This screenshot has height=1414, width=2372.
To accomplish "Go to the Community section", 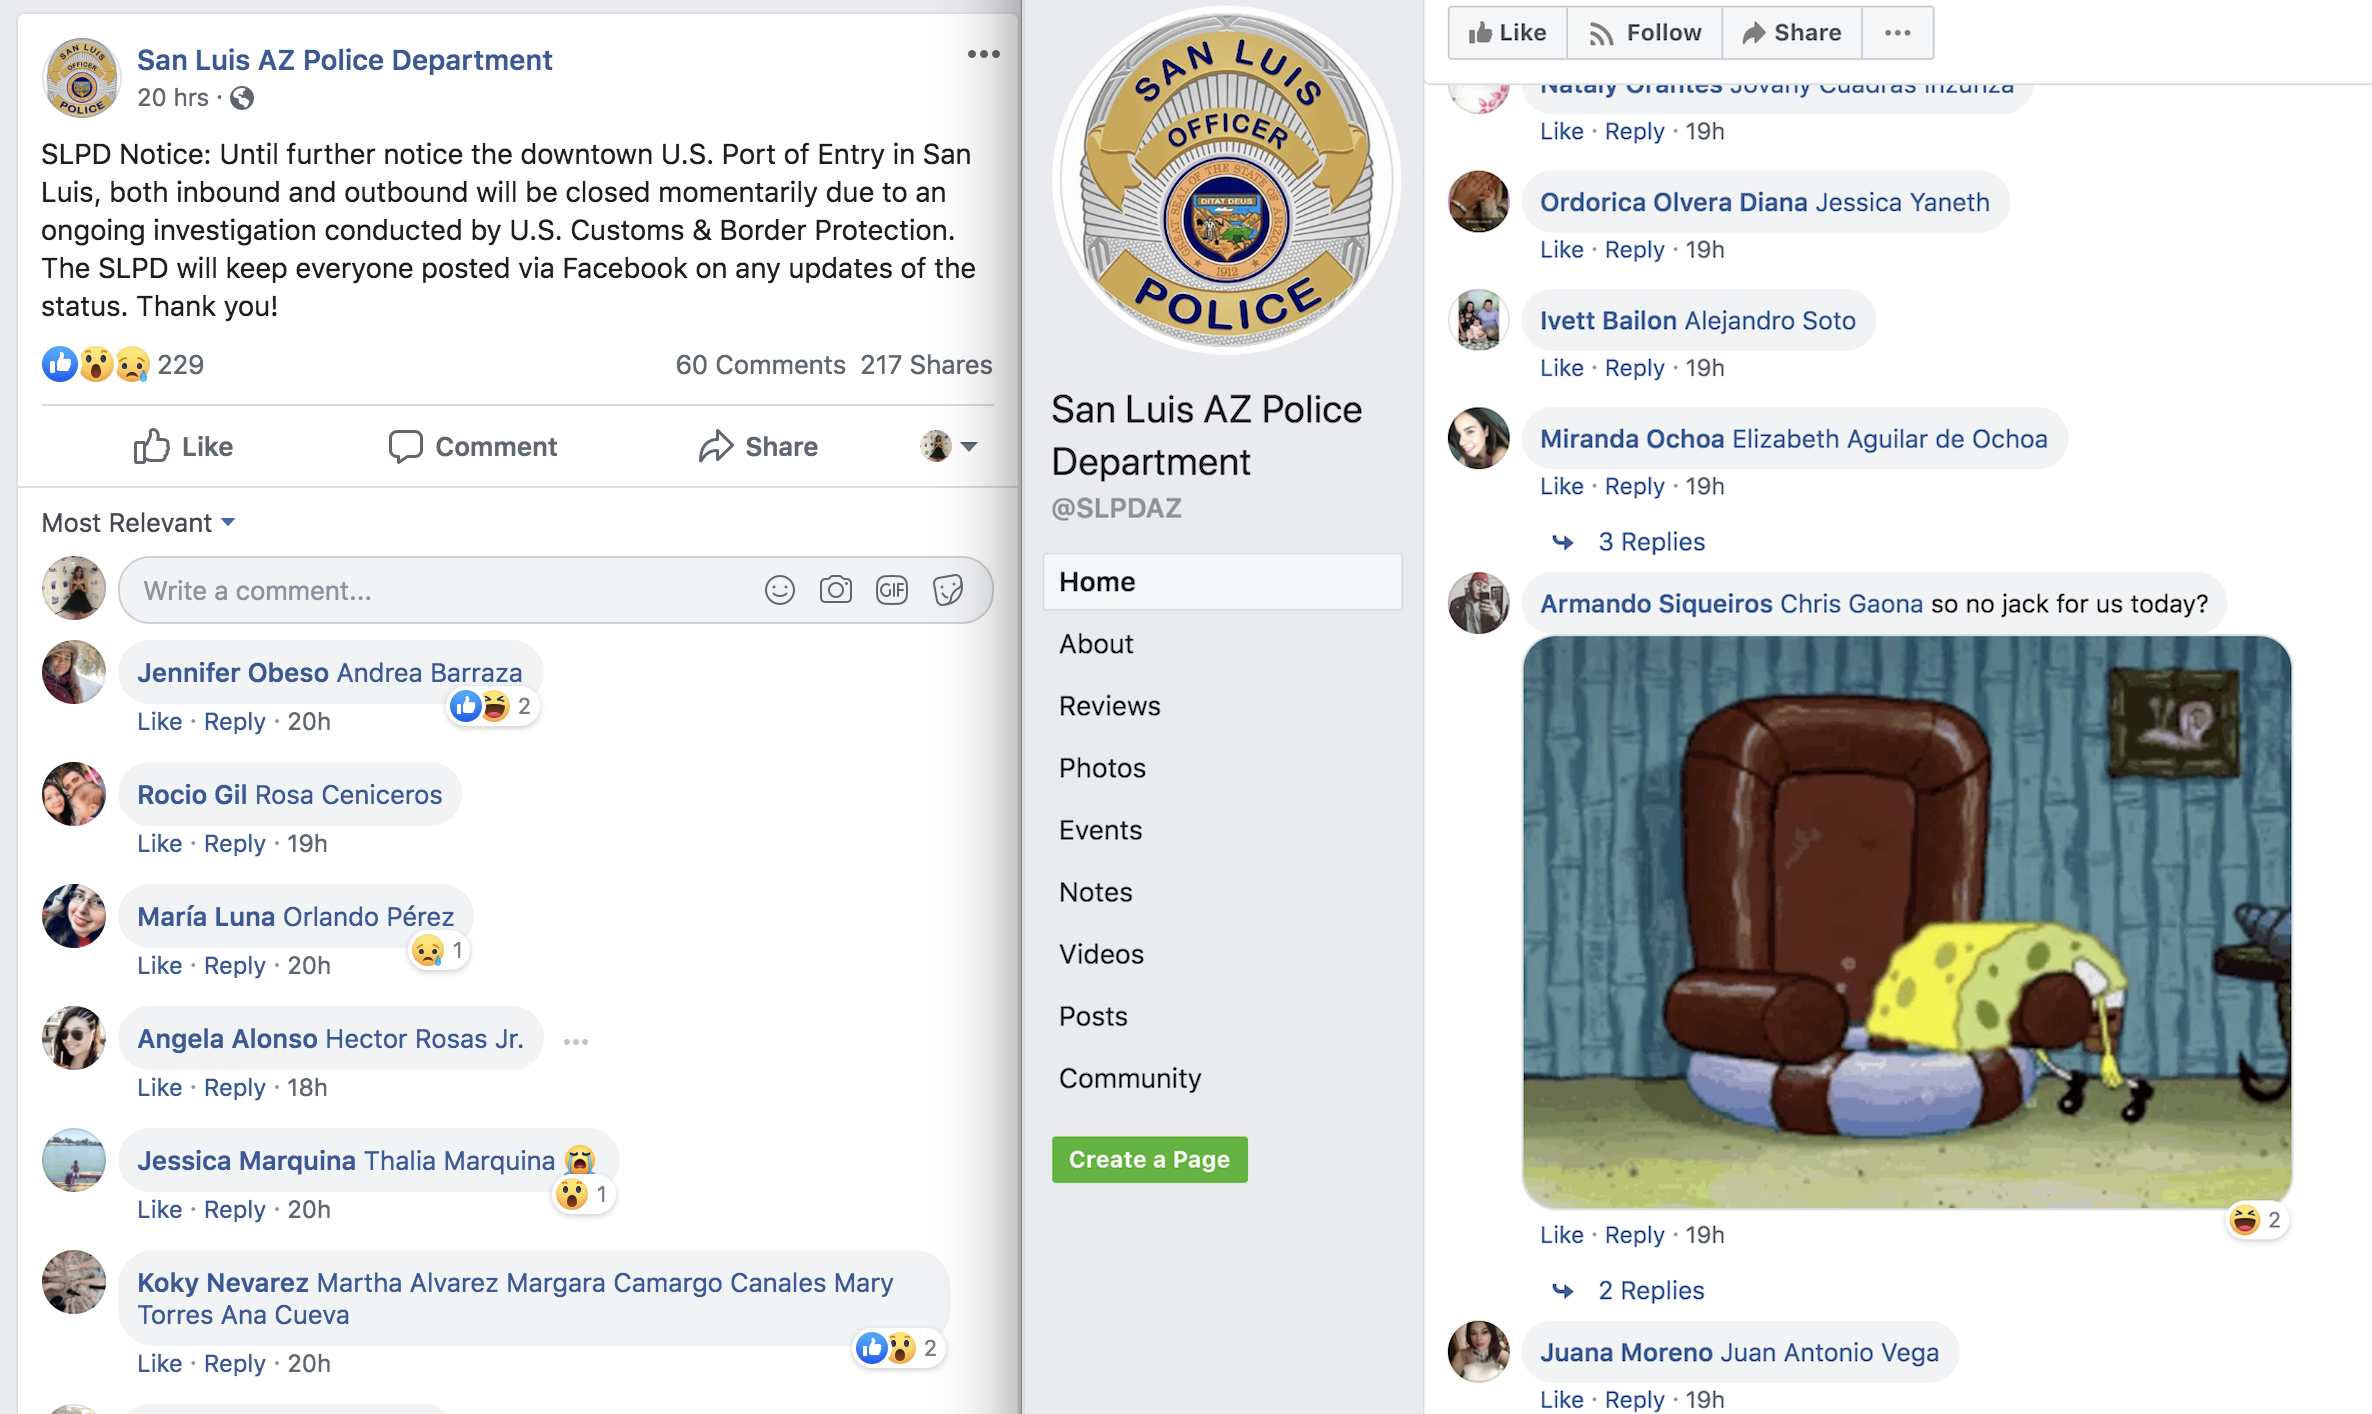I will click(1129, 1078).
